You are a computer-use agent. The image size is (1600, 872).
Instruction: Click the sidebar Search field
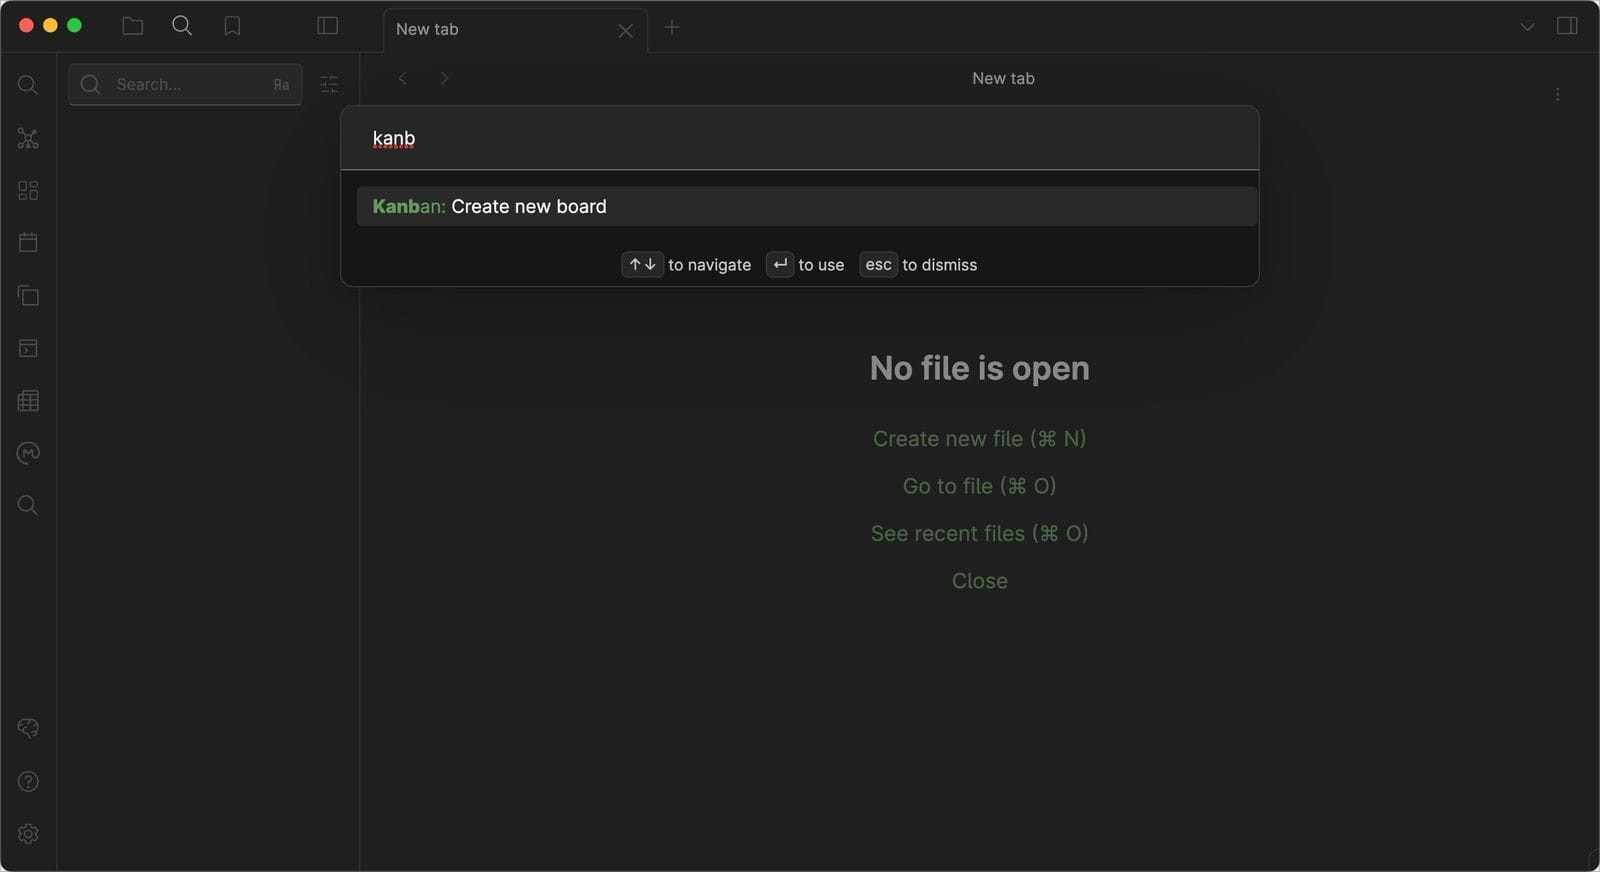185,84
